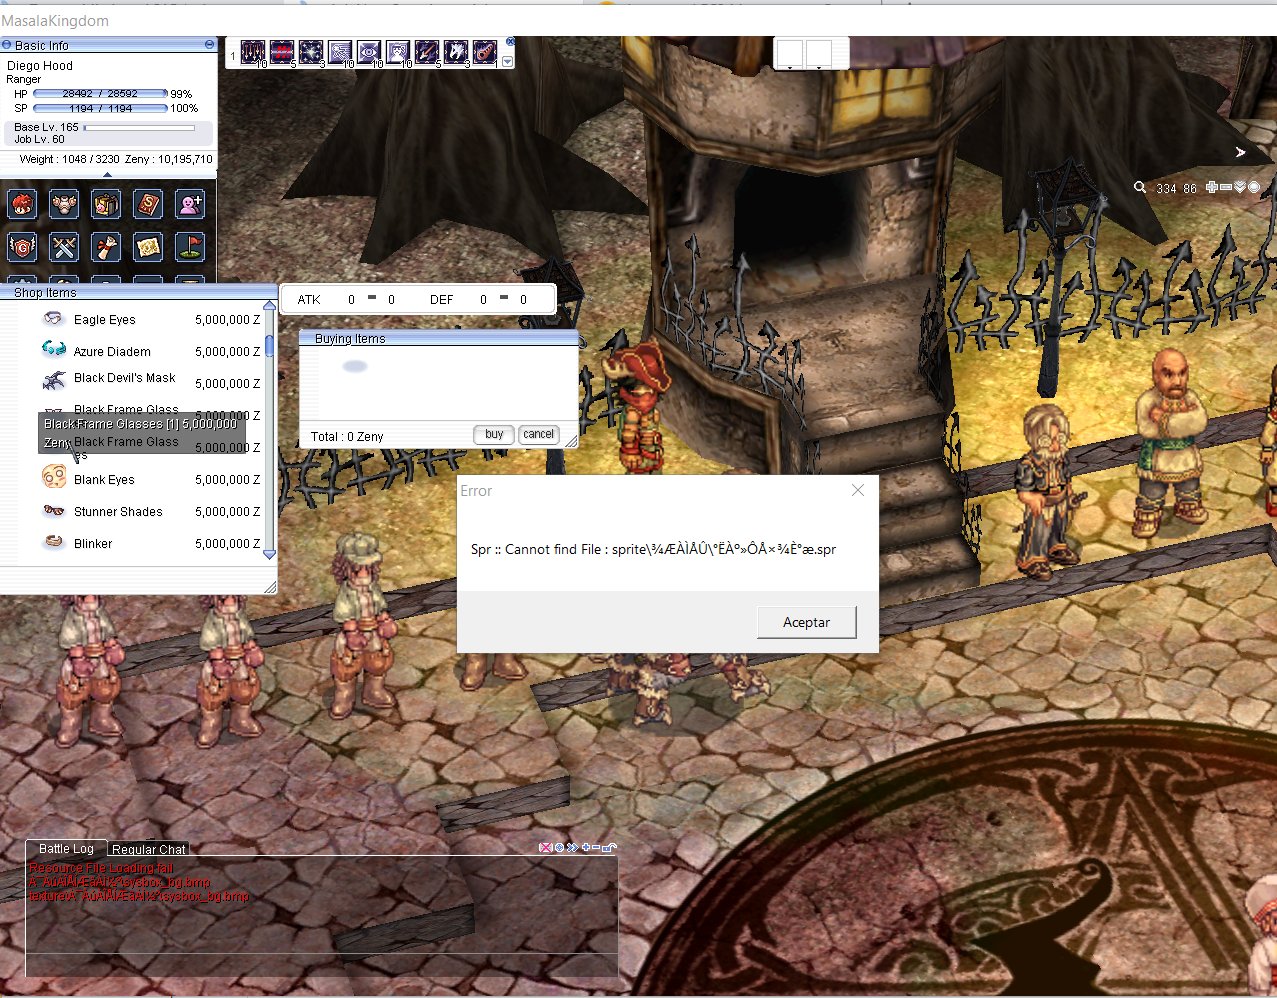
Task: Open guild window via G shield icon
Action: [x=22, y=246]
